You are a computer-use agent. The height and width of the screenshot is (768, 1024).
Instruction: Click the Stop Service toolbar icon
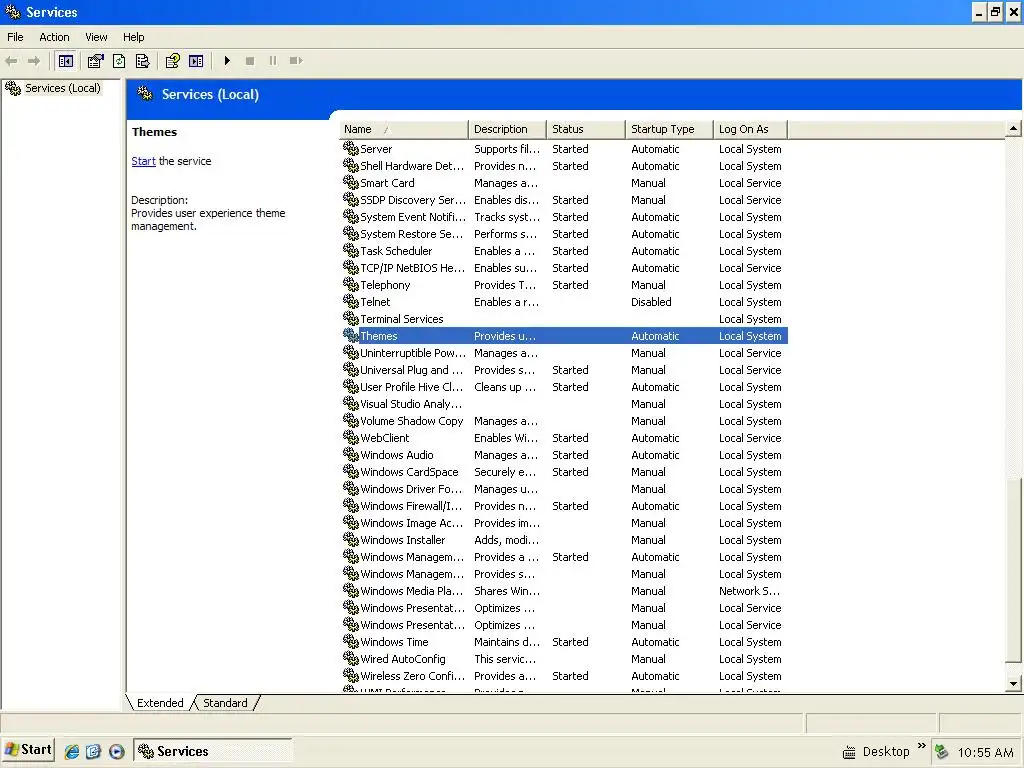click(249, 61)
